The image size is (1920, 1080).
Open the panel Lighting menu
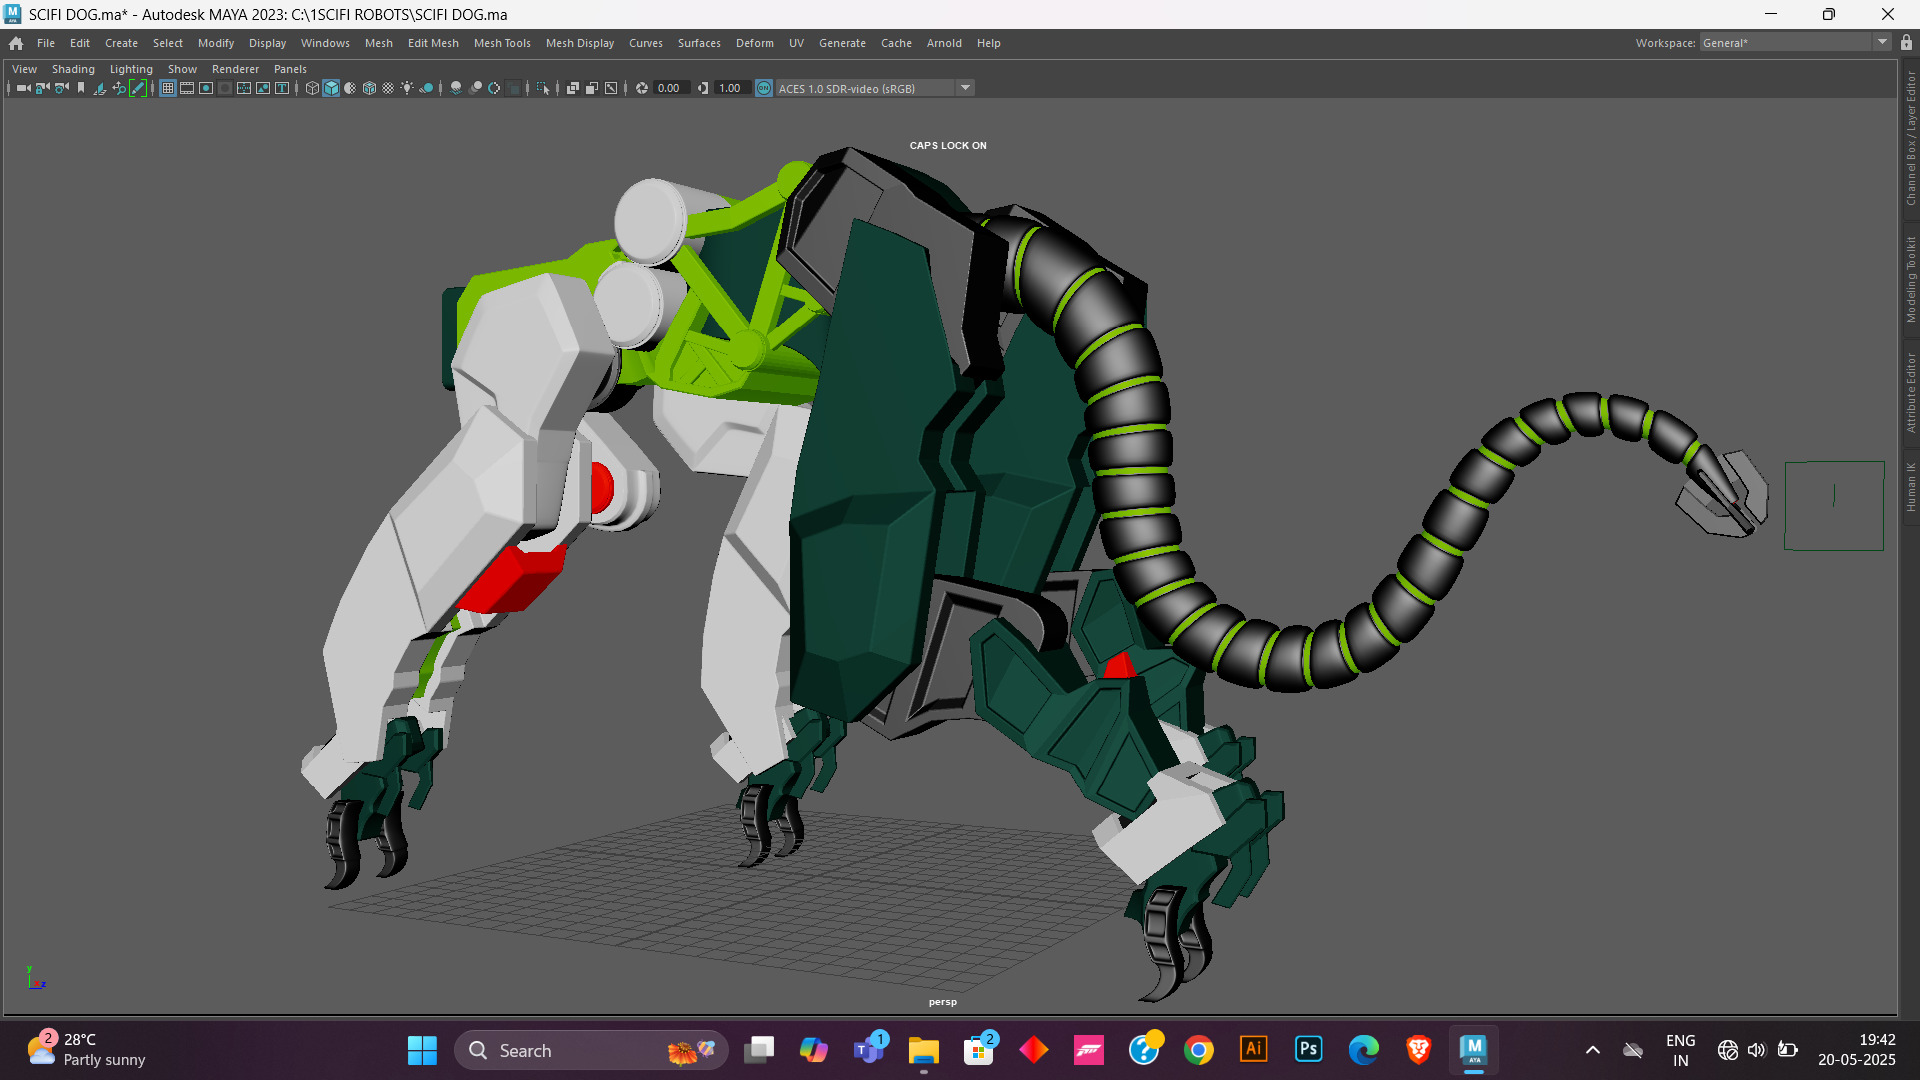[x=131, y=69]
